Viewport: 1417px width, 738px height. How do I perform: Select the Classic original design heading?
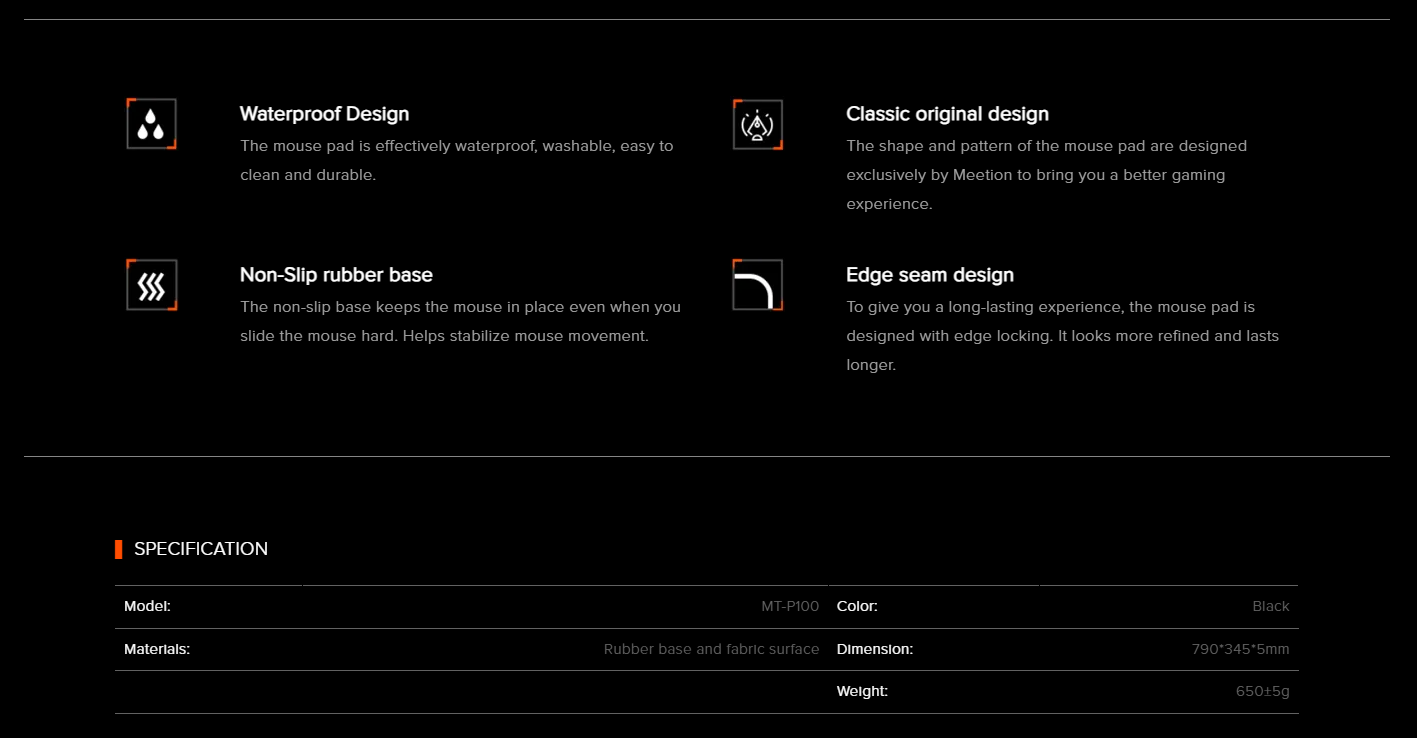[x=947, y=114]
